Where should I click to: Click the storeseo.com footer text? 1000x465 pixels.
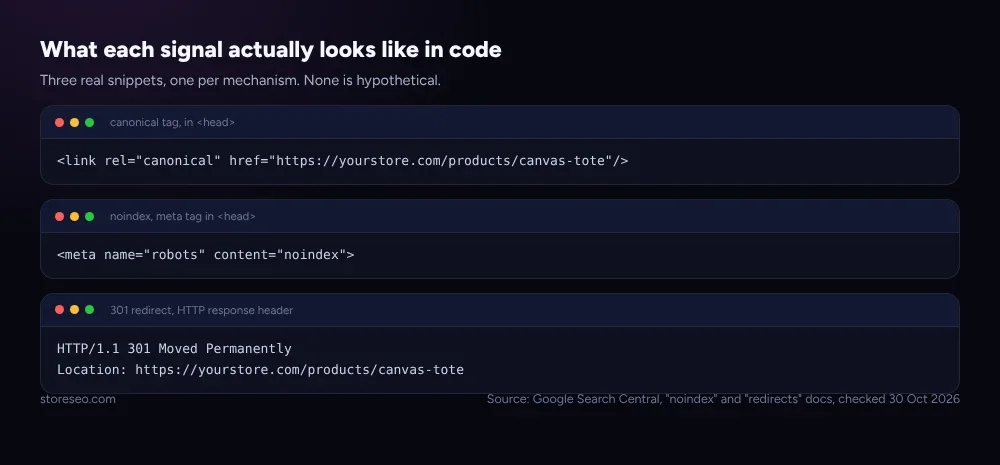[78, 399]
